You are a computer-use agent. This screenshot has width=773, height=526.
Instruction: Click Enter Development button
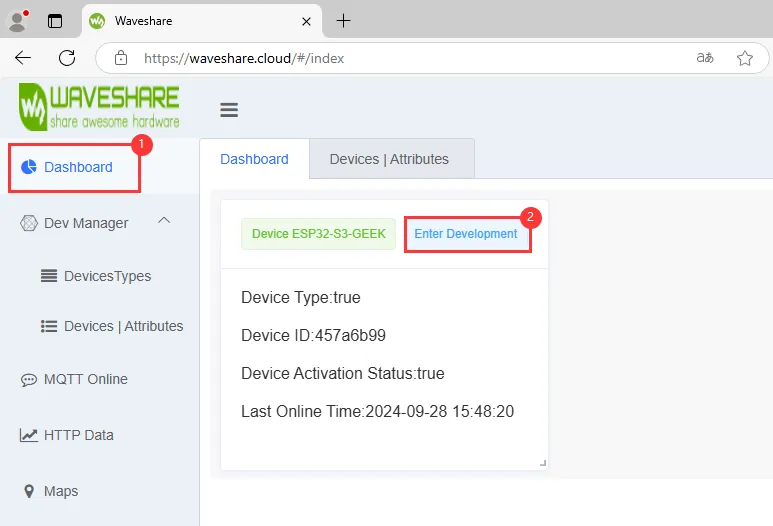click(x=466, y=234)
